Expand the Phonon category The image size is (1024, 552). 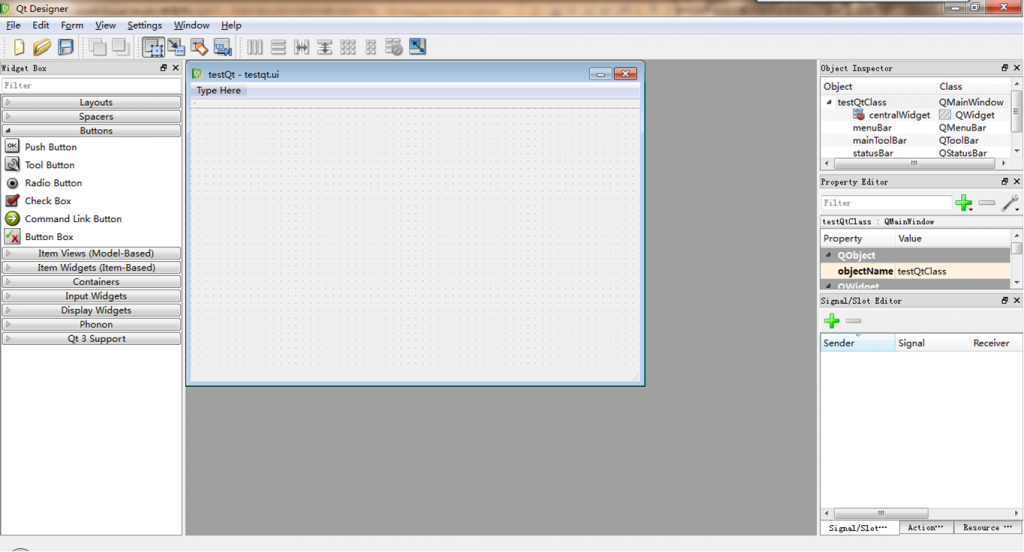tap(91, 325)
